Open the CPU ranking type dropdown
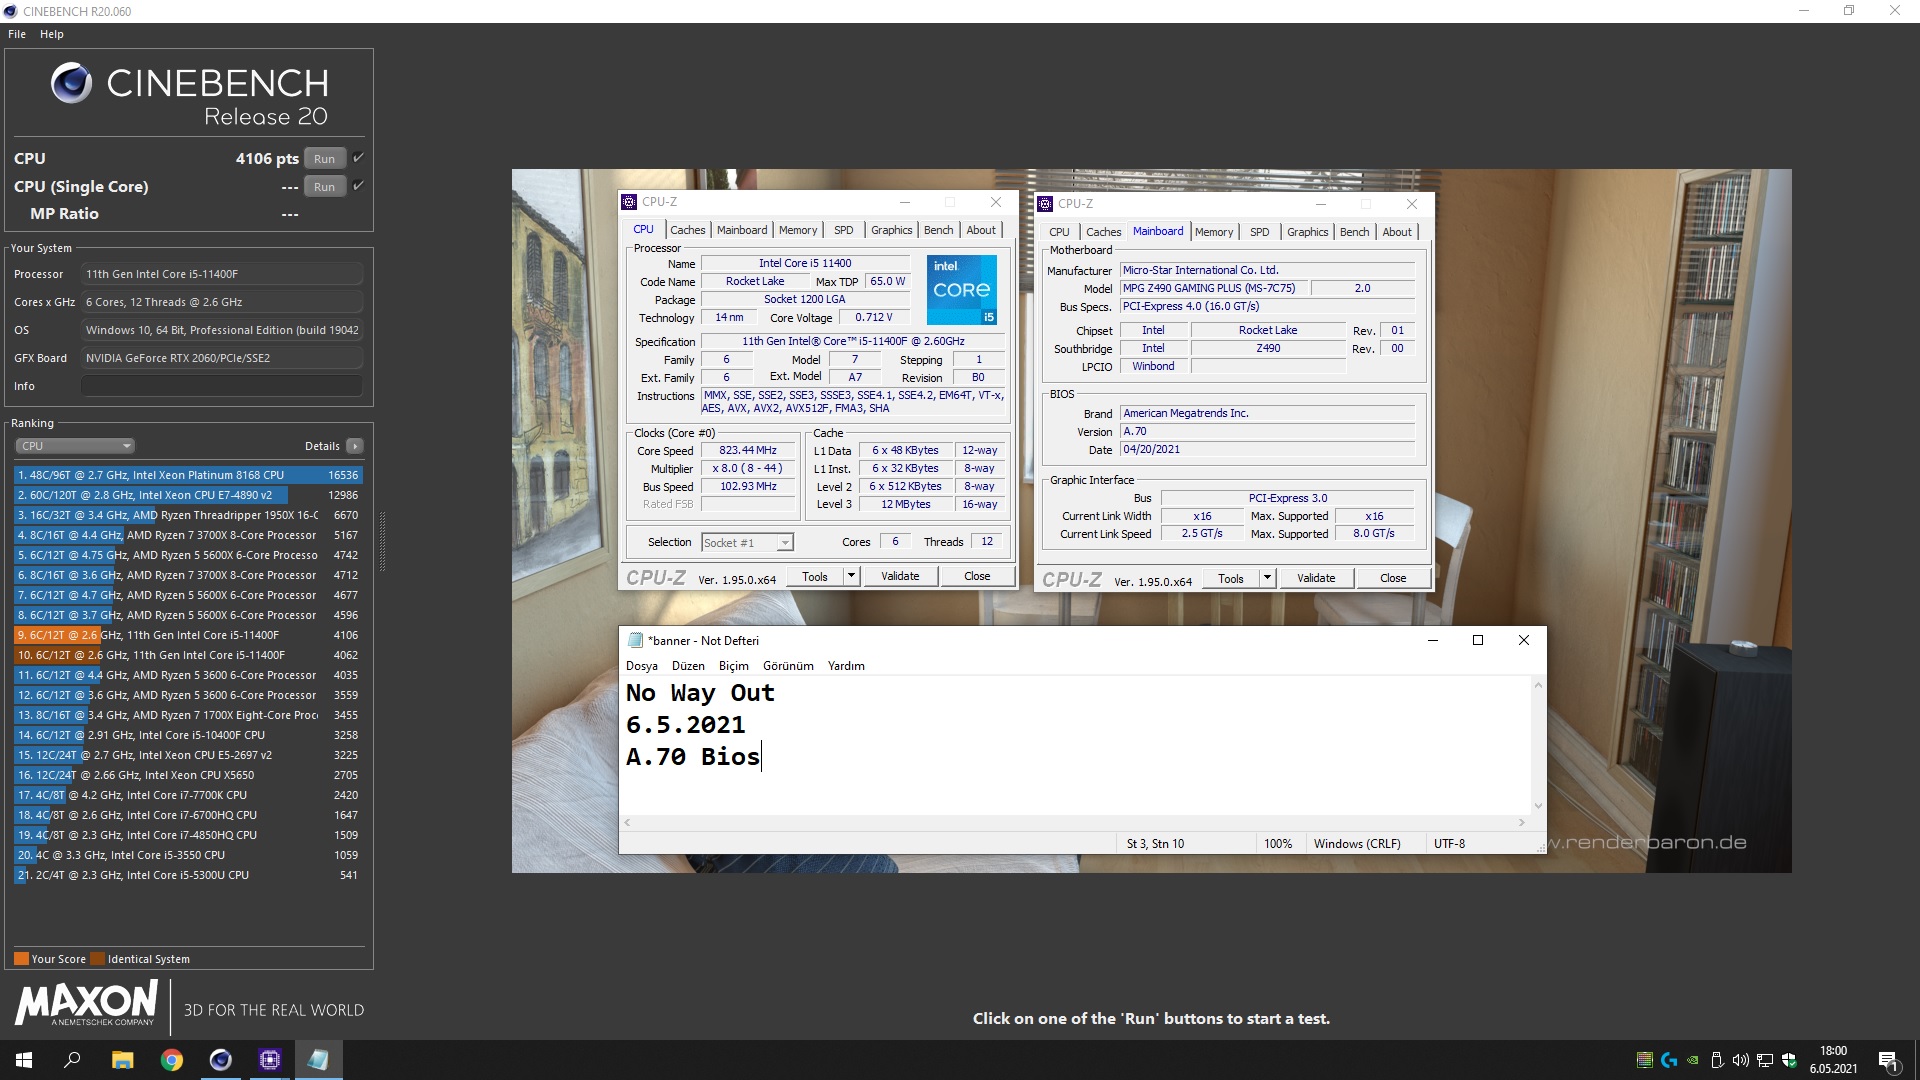The image size is (1920, 1080). click(x=74, y=446)
